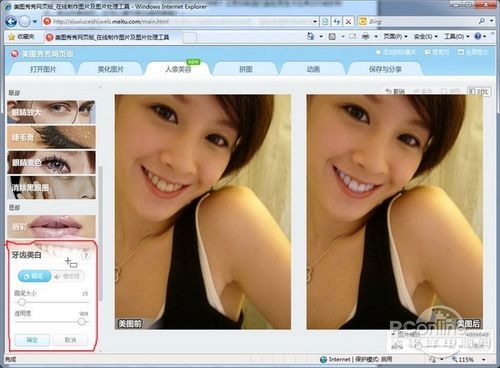Switch to the 动画 tab
Image resolution: width=500 pixels, height=368 pixels.
[x=313, y=69]
